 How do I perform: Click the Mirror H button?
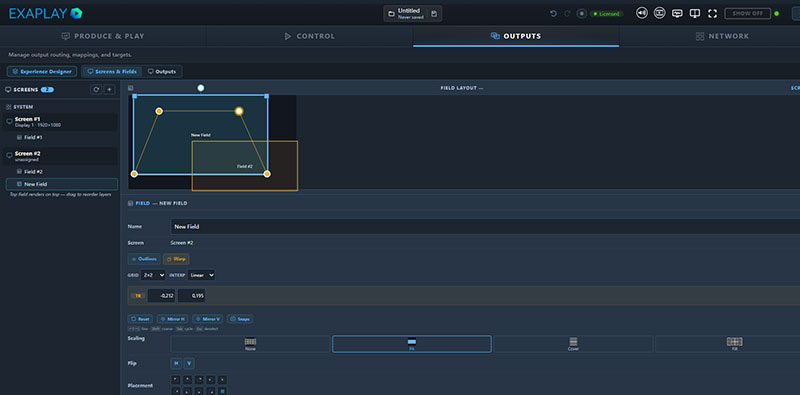coord(172,319)
